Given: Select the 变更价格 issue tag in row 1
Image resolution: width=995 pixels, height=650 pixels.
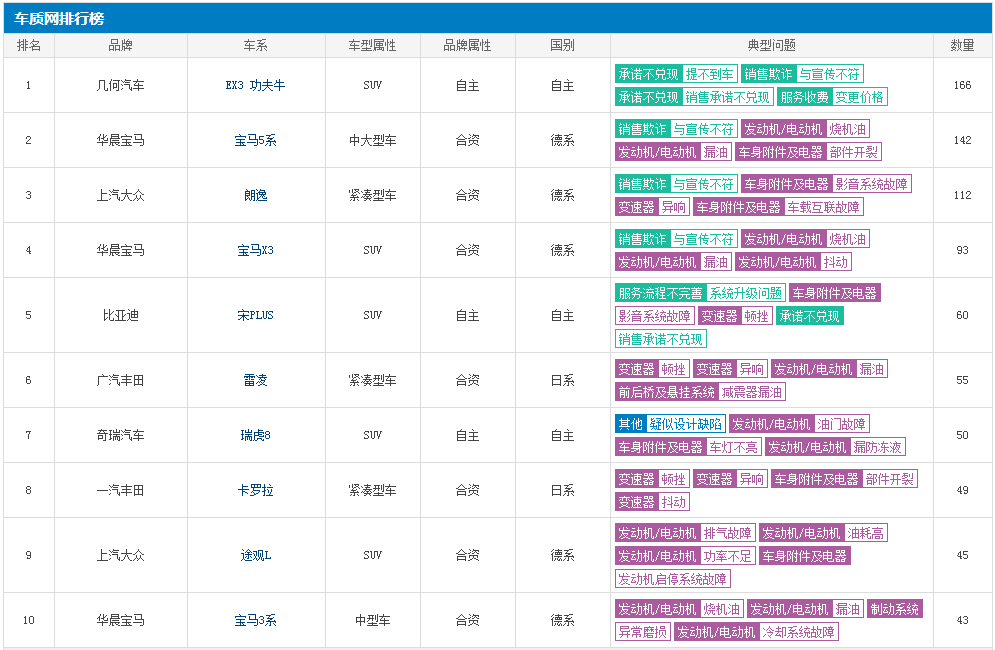Looking at the screenshot, I should tap(859, 97).
